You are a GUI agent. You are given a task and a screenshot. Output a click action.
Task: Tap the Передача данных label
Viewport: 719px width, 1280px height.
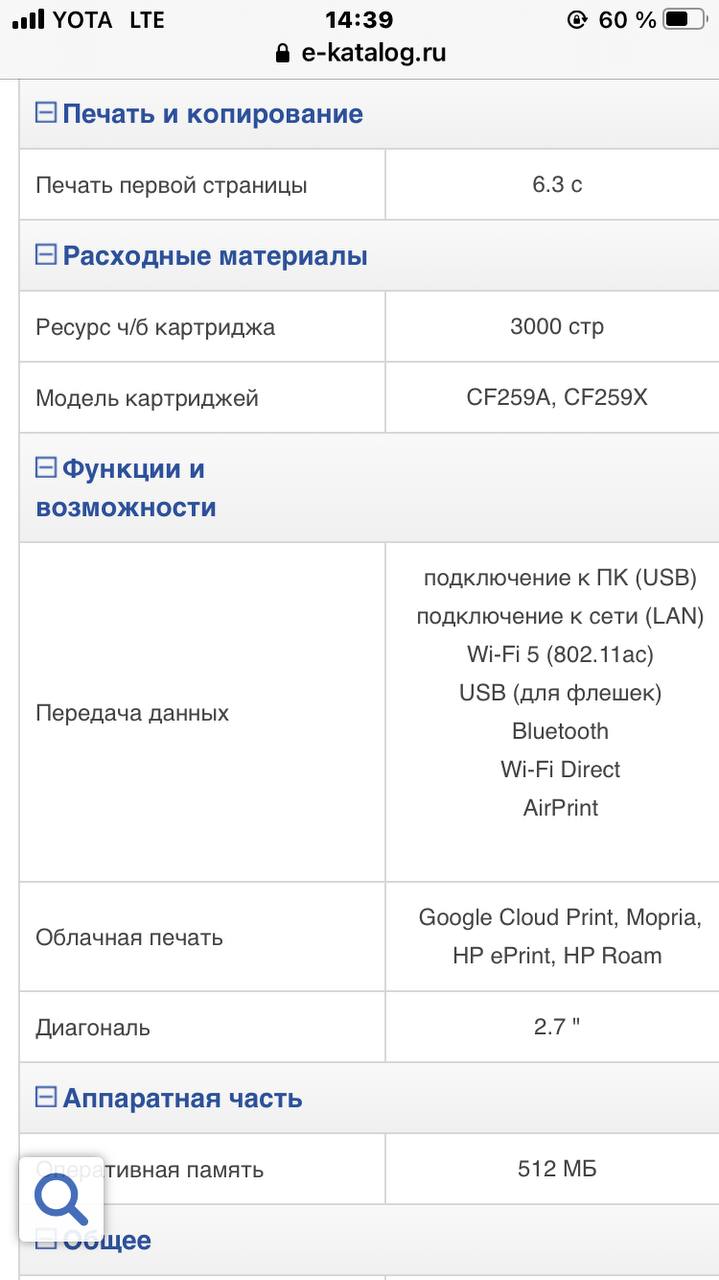[x=132, y=713]
